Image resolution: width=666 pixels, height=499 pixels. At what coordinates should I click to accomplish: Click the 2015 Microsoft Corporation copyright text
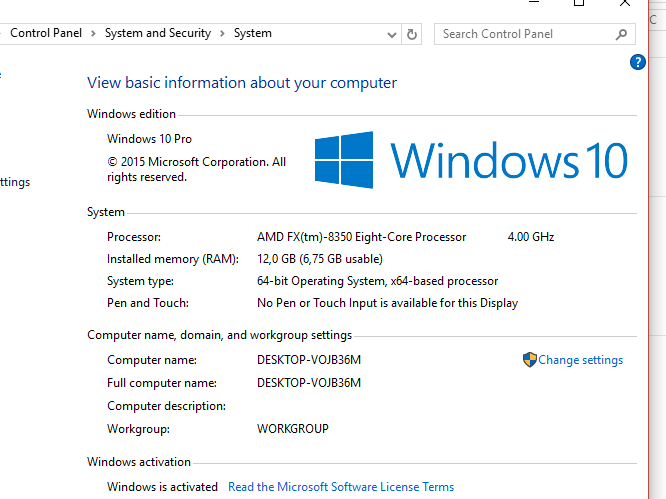tap(196, 169)
